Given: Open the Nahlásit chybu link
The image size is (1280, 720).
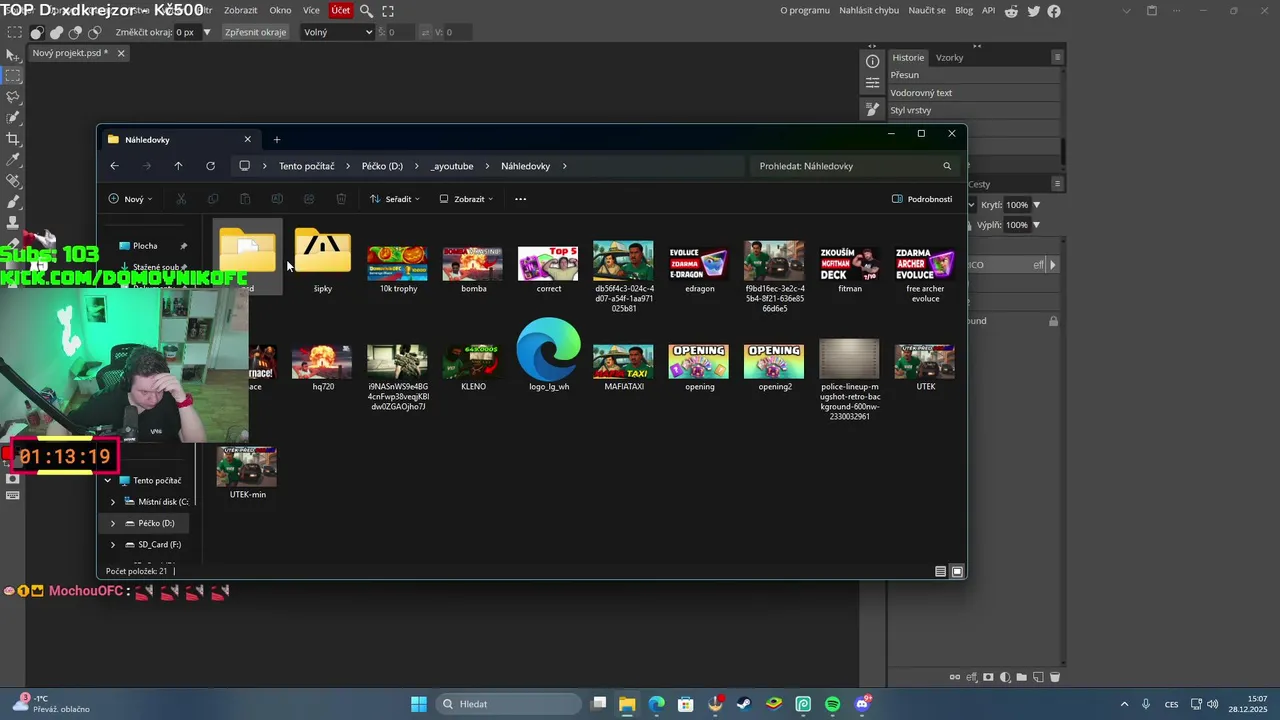Looking at the screenshot, I should click(868, 10).
